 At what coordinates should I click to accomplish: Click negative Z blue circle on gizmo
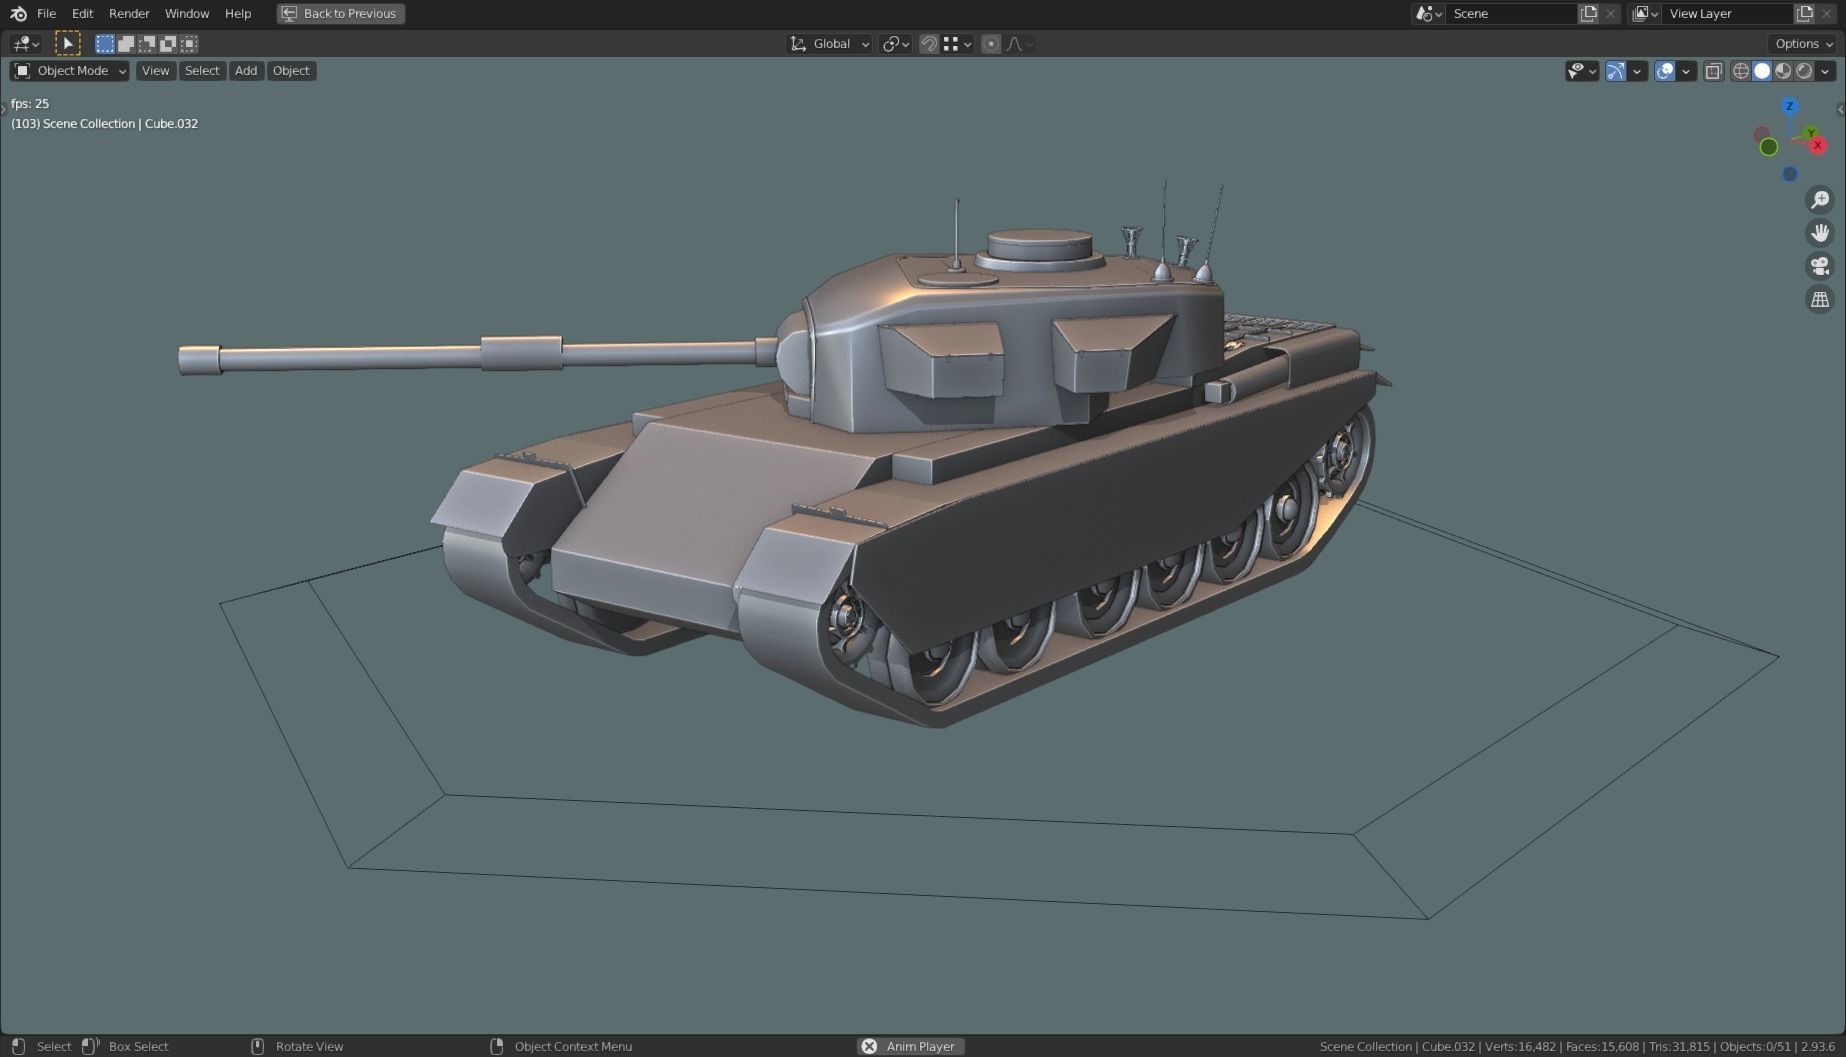tap(1790, 174)
